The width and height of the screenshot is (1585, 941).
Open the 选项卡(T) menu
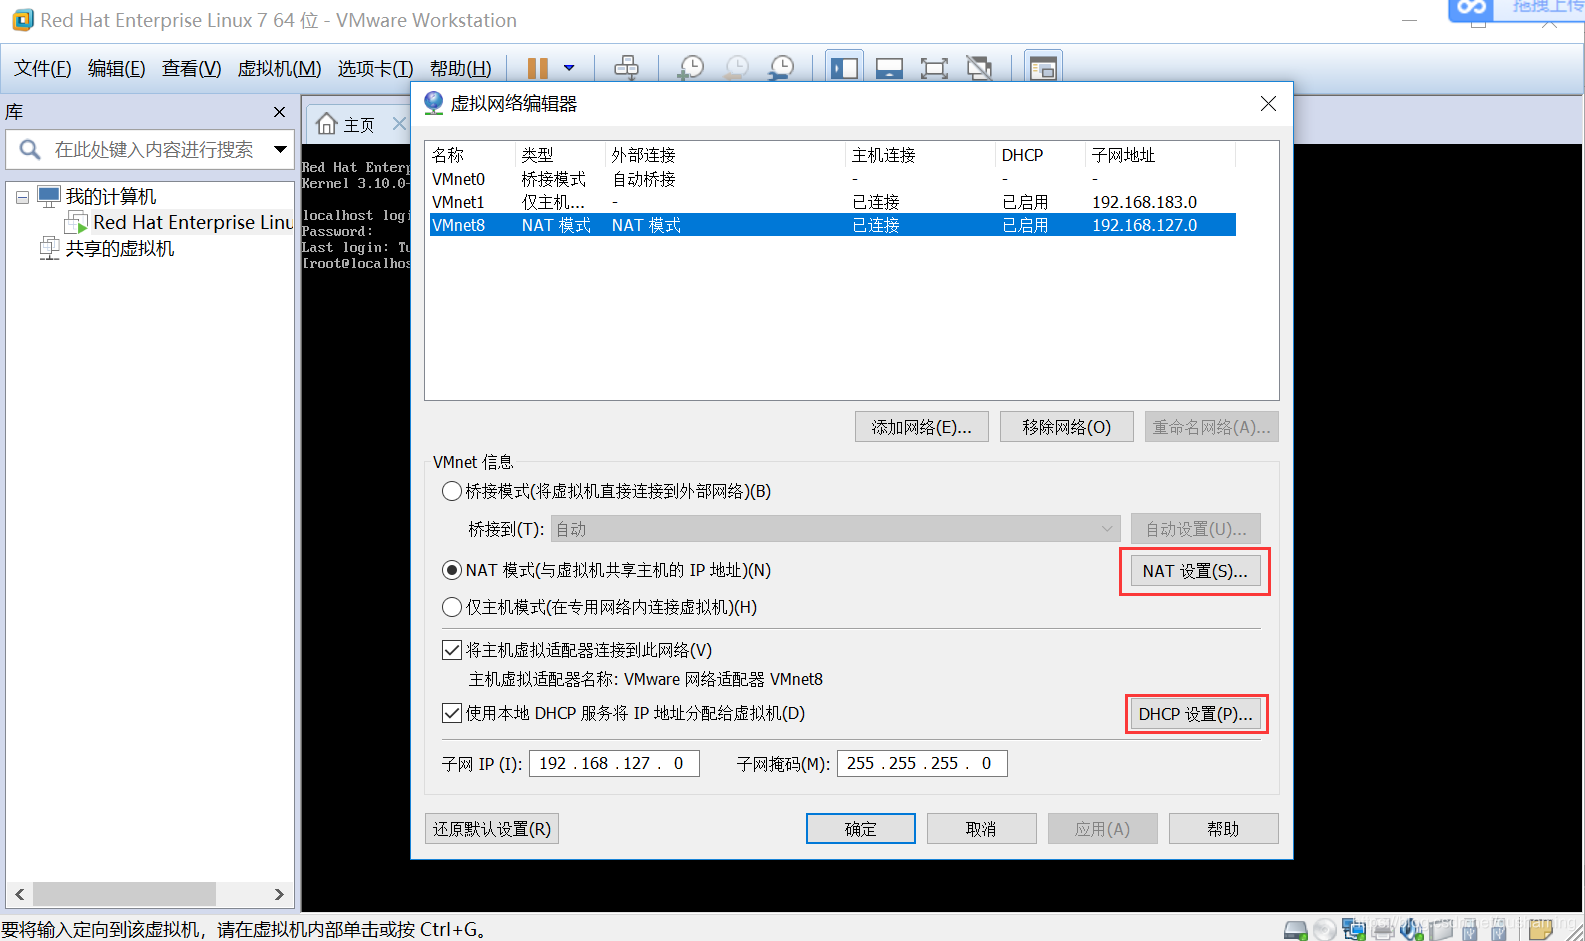[375, 69]
